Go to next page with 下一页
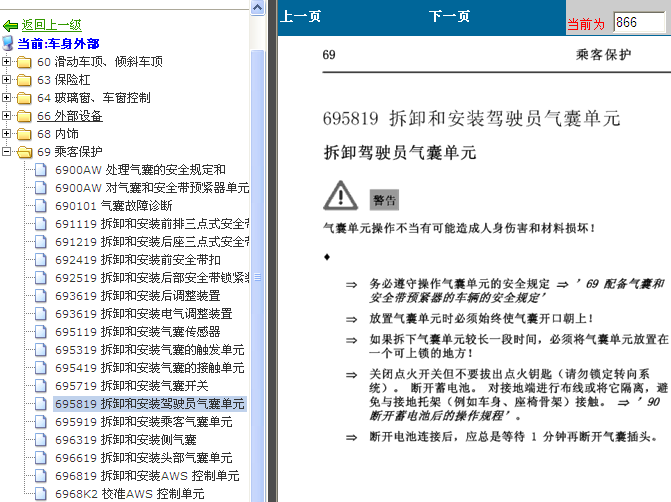The height and width of the screenshot is (502, 671). coord(449,17)
